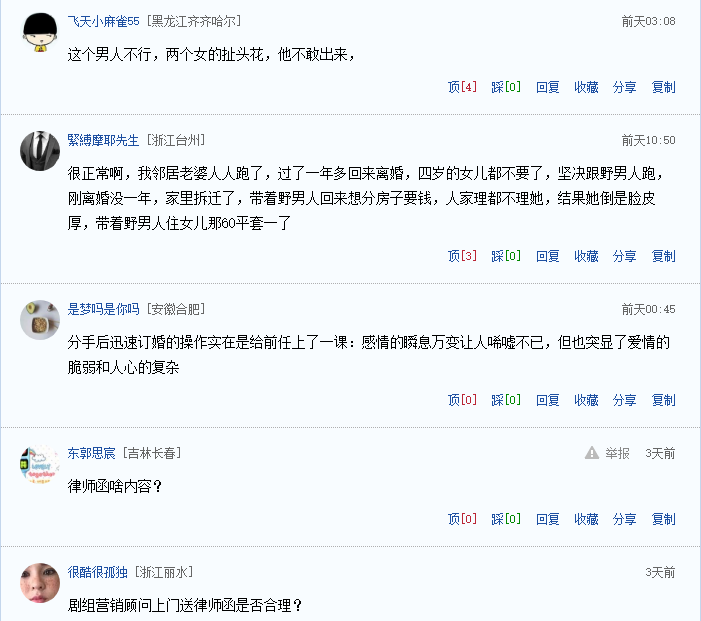Open username link 飞天小麻雀55
Viewport: 701px width, 621px height.
click(x=103, y=21)
